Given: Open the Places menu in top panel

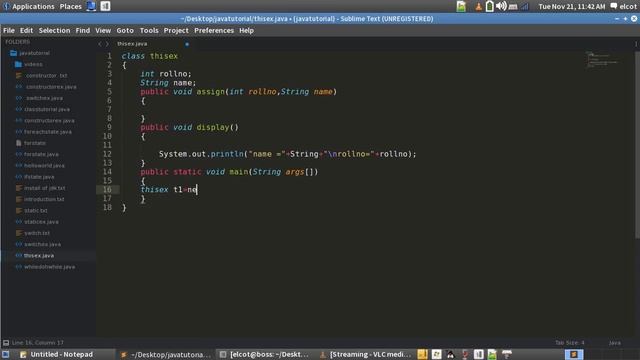Looking at the screenshot, I should (71, 6).
